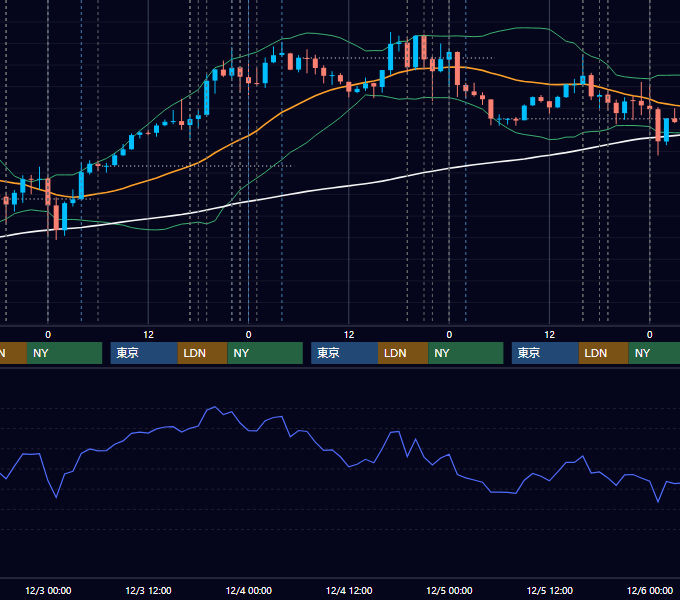Select the orange moving average line
Screen dimensions: 680x600
[282, 112]
